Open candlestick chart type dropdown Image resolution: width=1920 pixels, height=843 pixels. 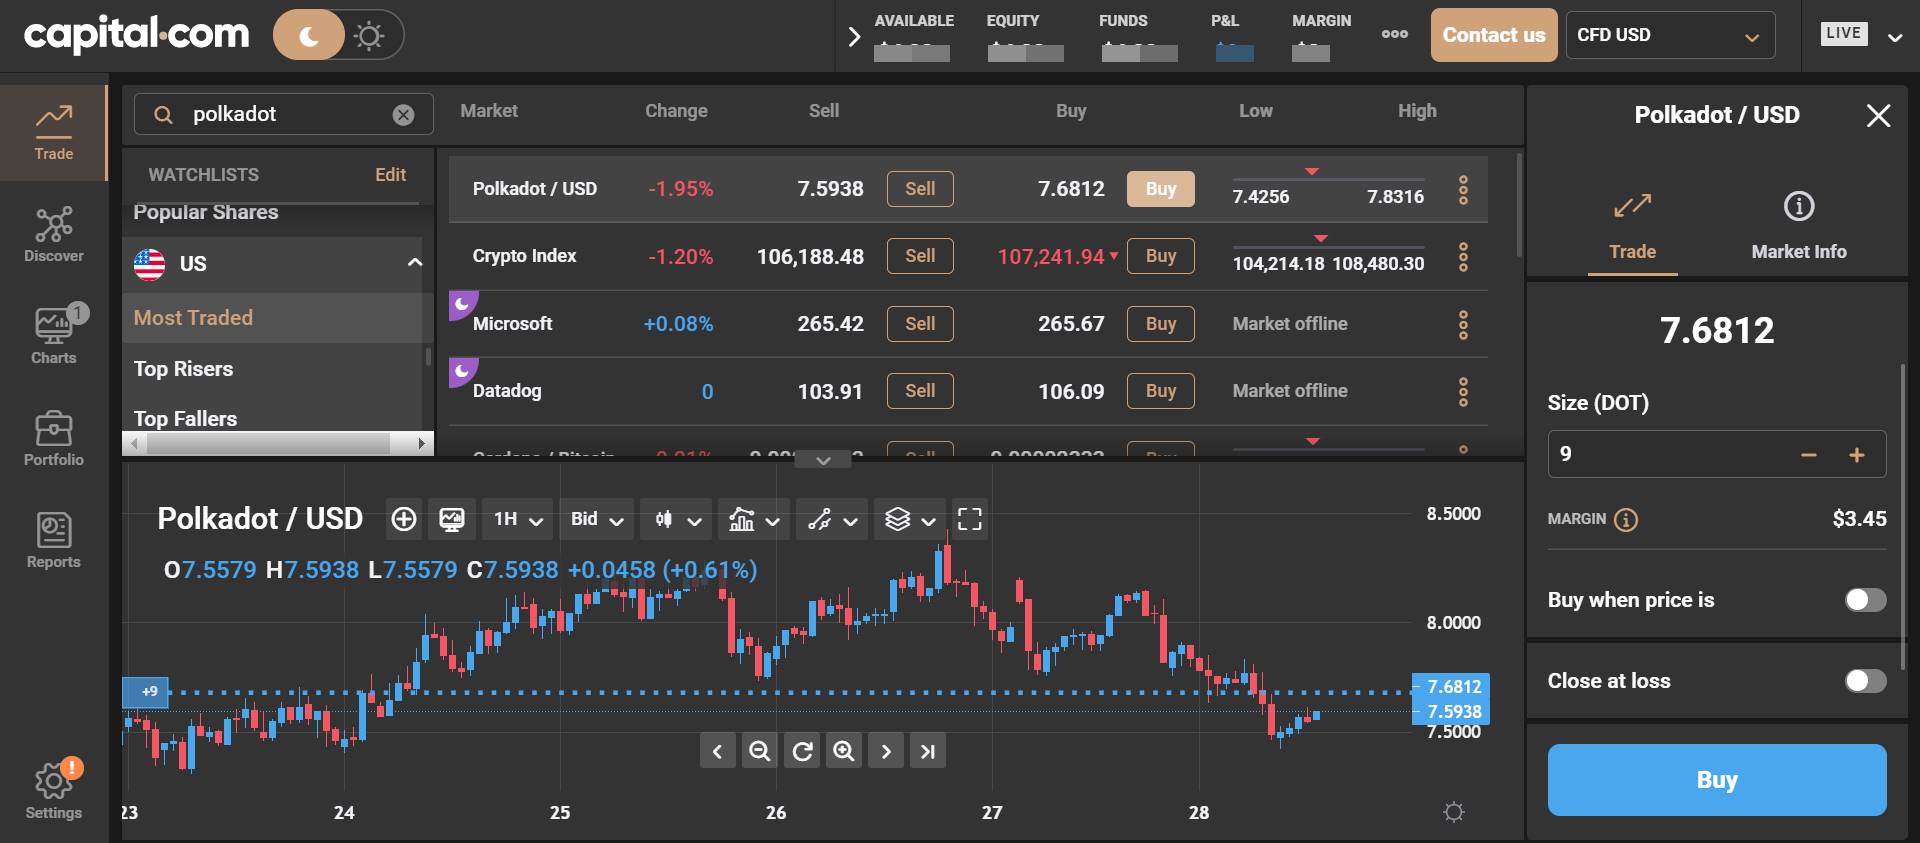(x=677, y=519)
